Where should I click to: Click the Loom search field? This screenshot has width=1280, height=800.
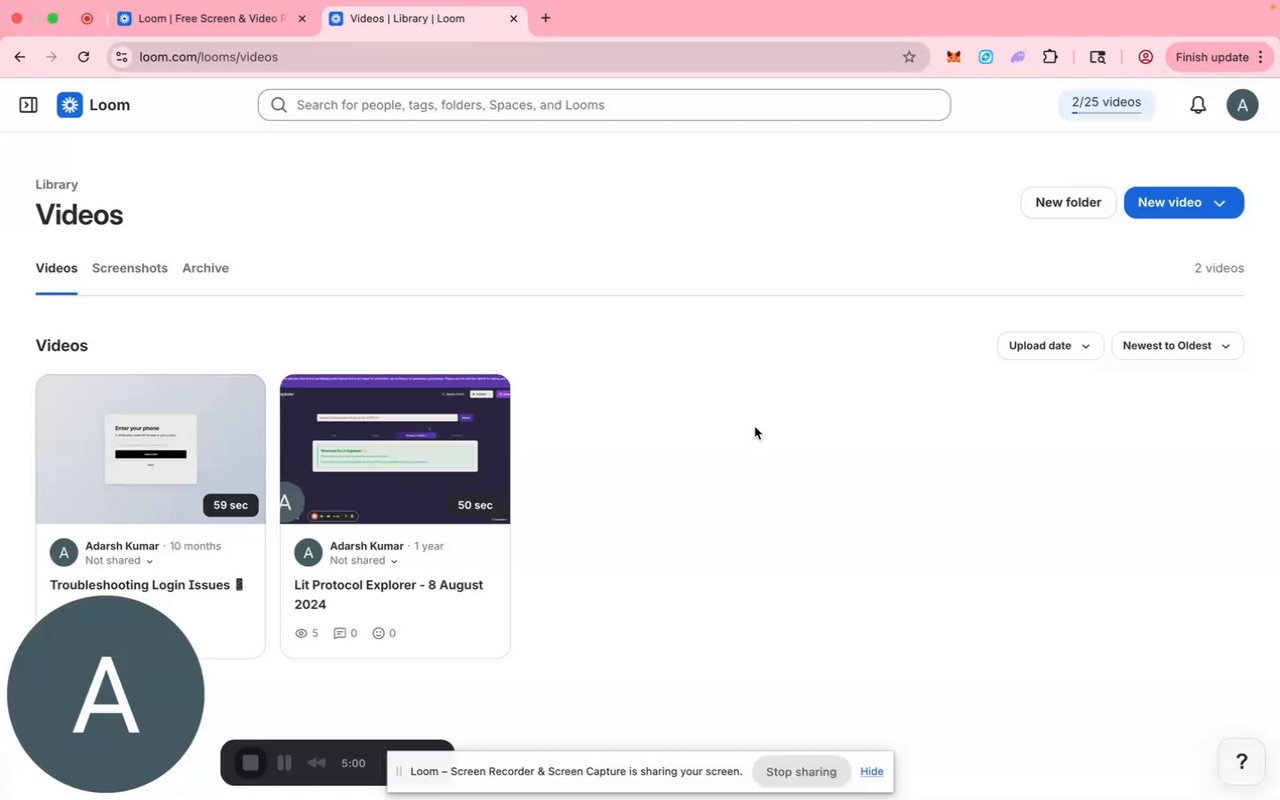(604, 105)
